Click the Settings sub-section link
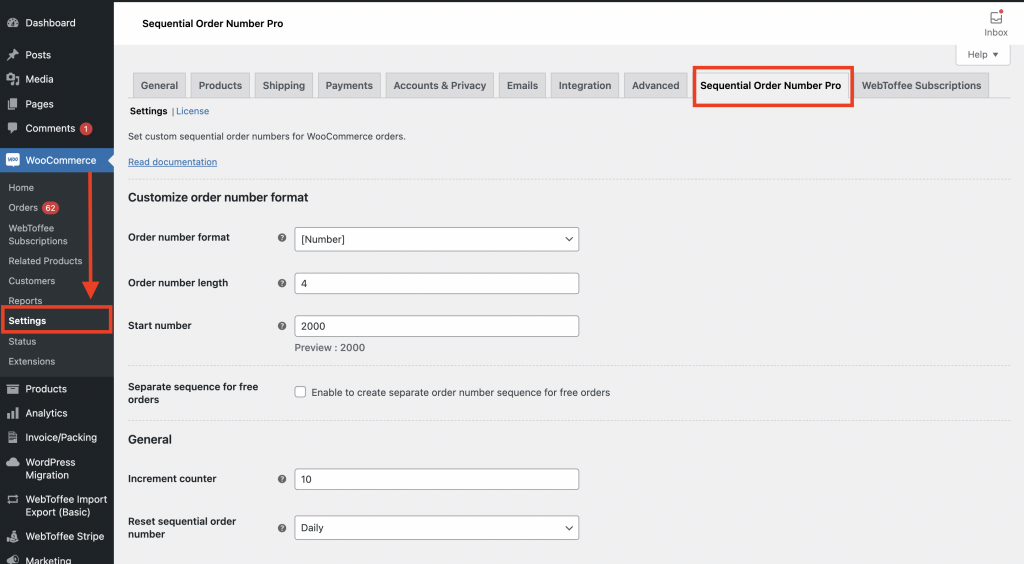 148,111
